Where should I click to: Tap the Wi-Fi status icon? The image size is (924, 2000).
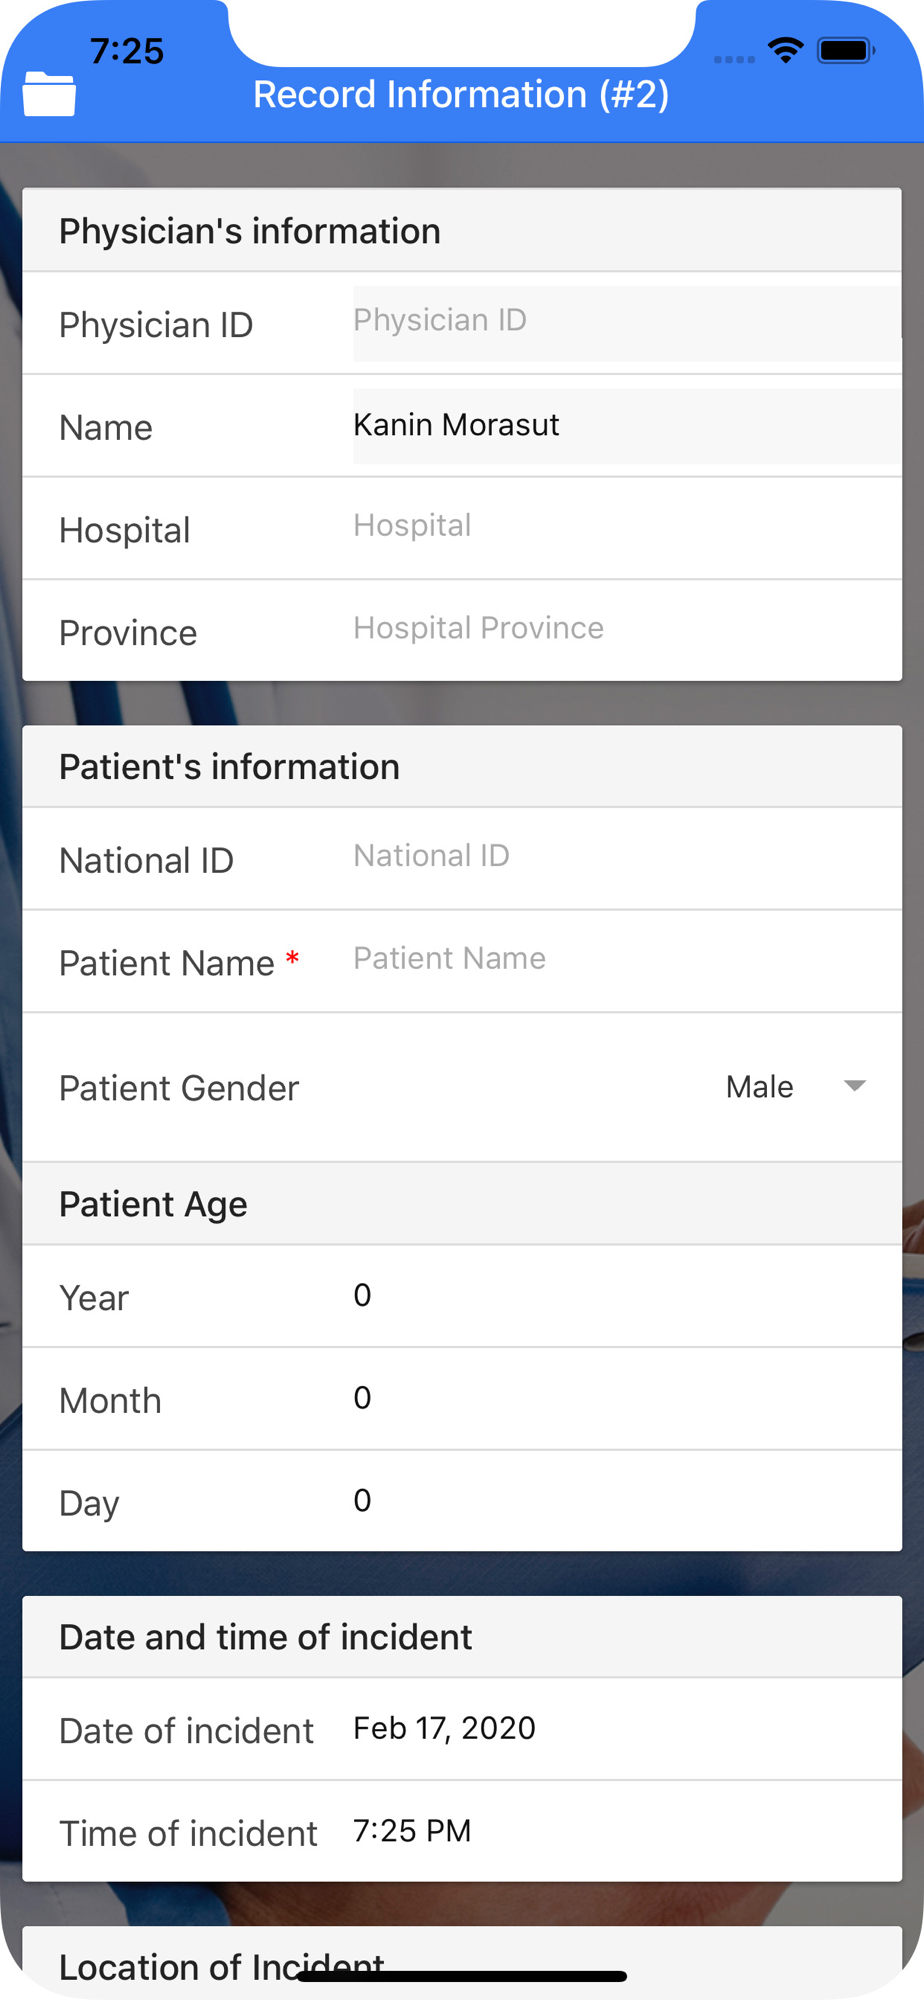click(786, 50)
